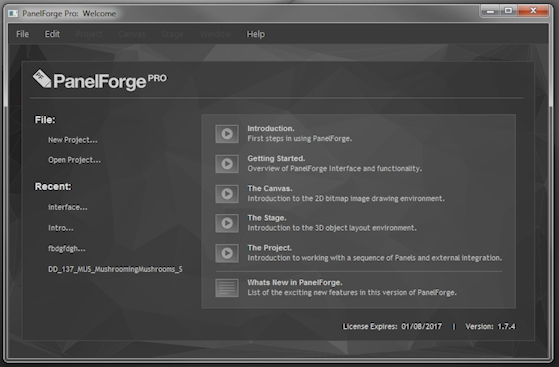559x367 pixels.
Task: Play The Project tutorial video icon
Action: [227, 253]
